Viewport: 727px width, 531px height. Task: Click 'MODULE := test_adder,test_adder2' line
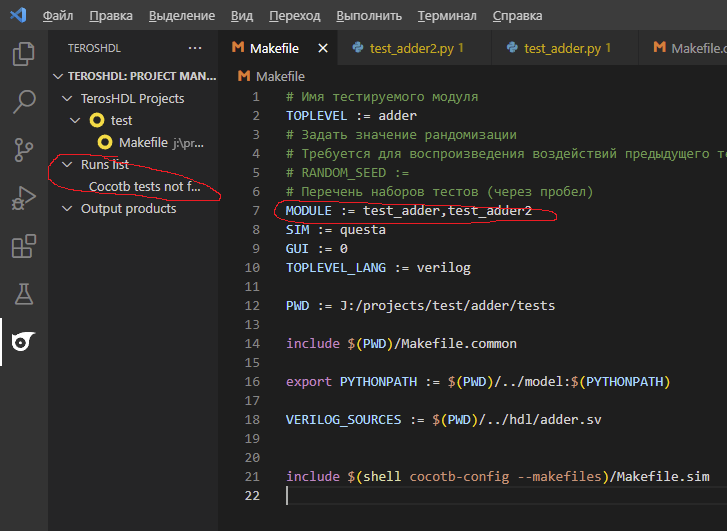click(x=409, y=211)
